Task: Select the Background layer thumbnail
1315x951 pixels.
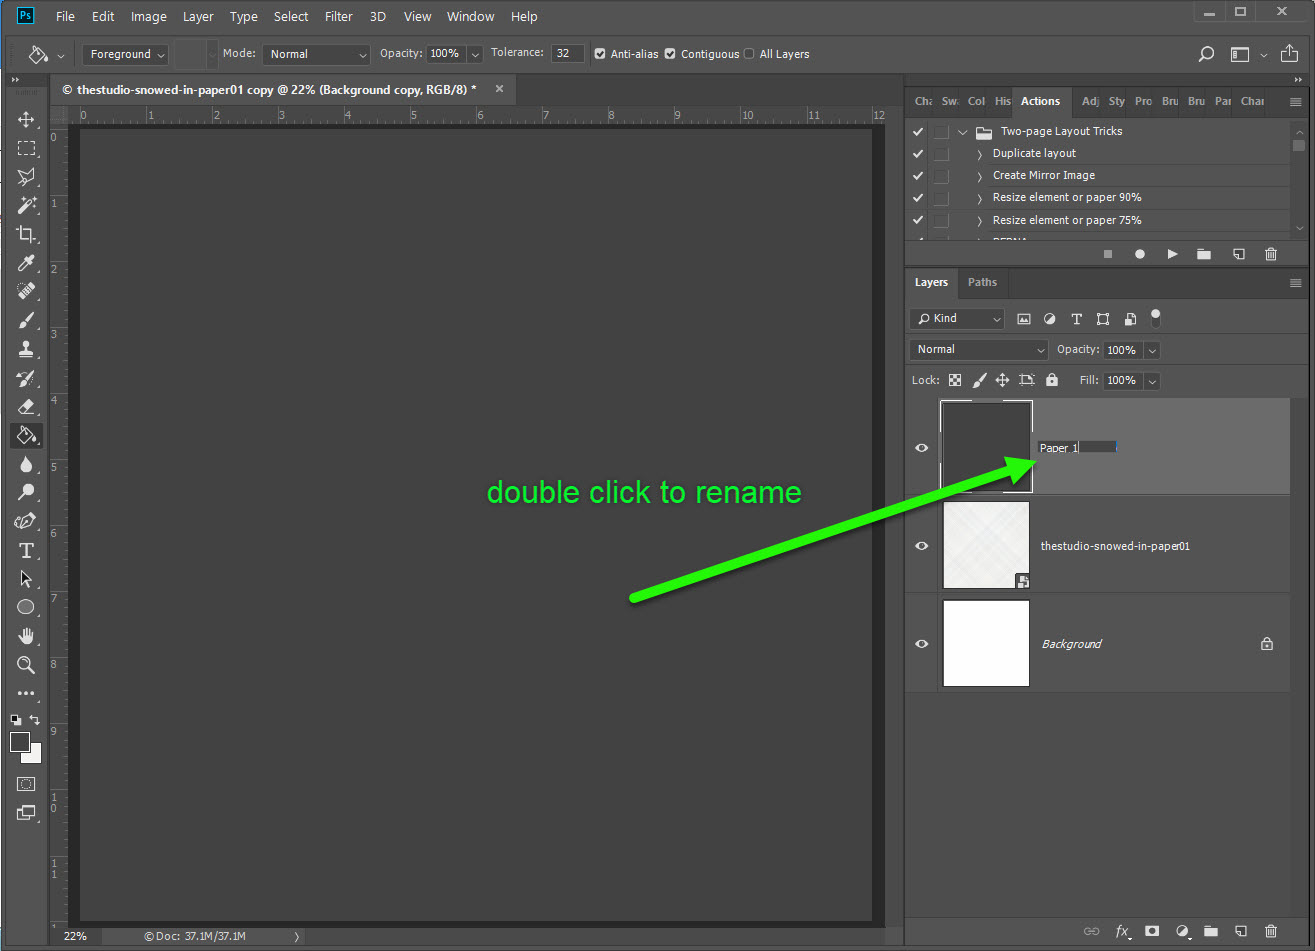Action: (986, 643)
